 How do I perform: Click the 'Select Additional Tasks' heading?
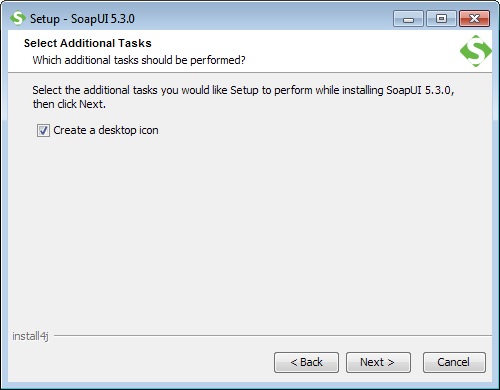pos(88,43)
